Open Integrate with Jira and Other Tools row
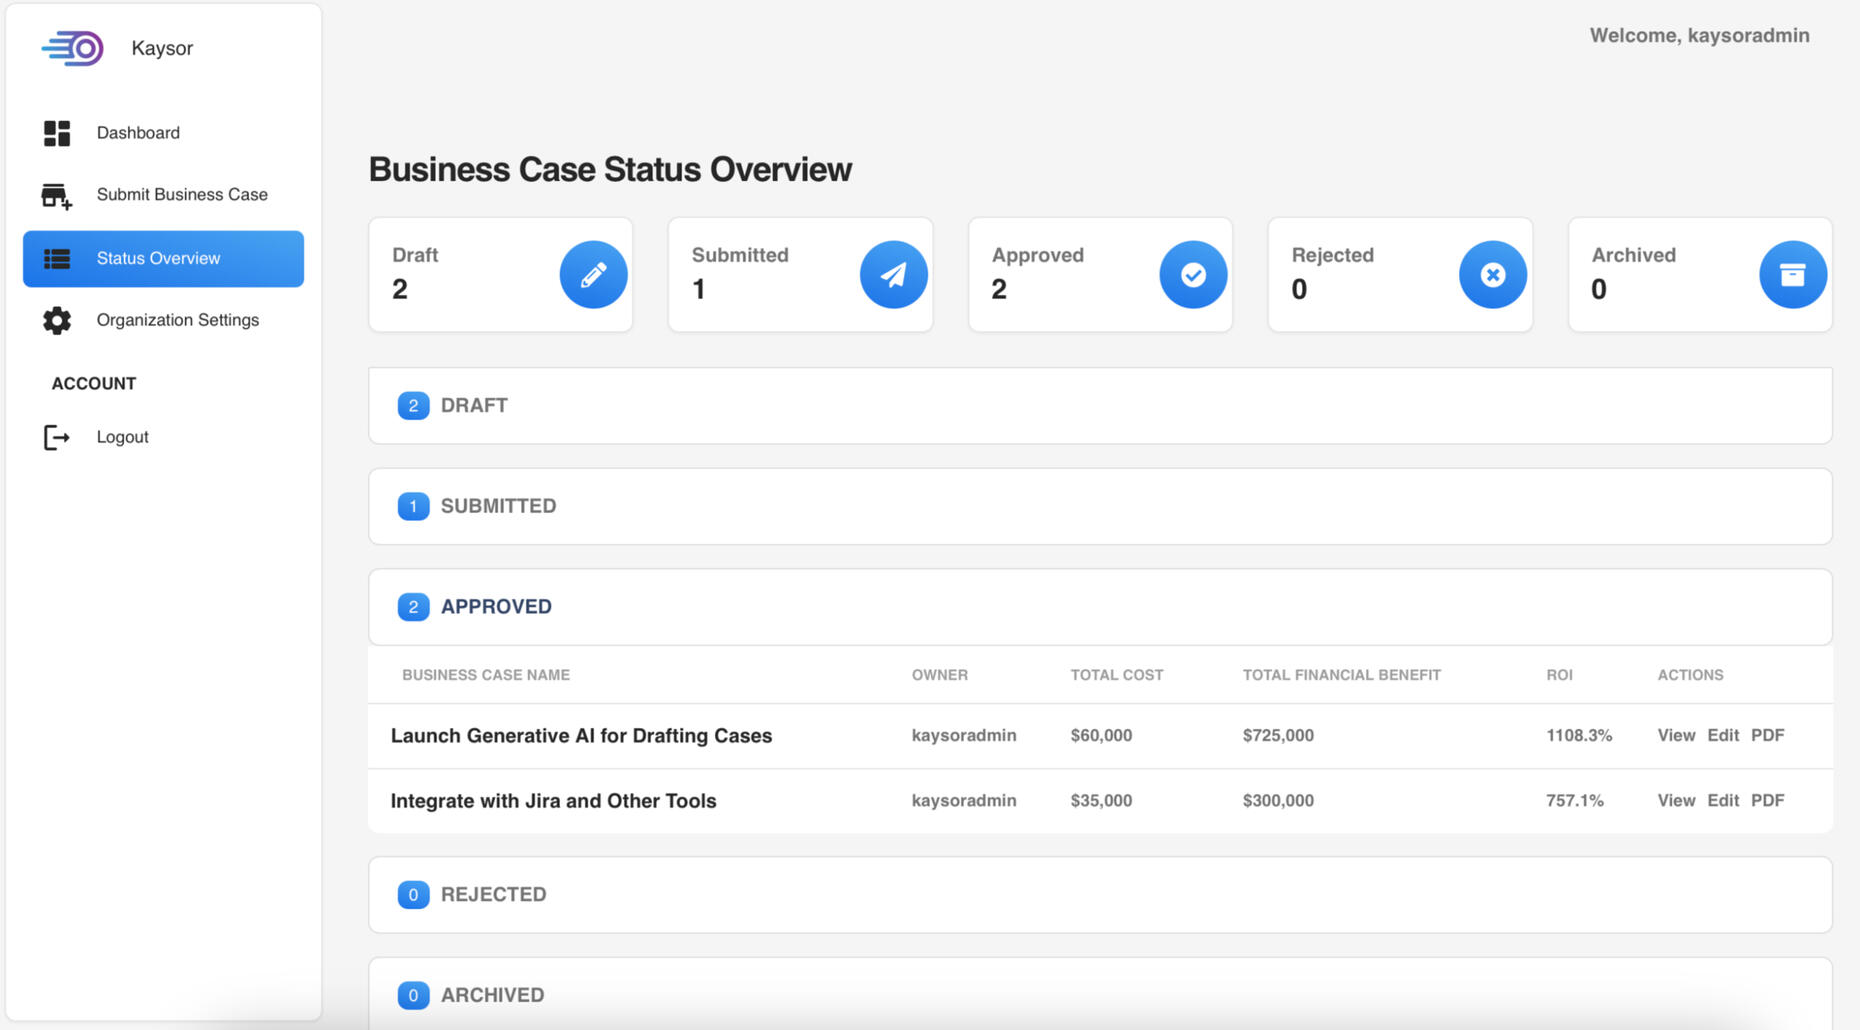 coord(553,801)
